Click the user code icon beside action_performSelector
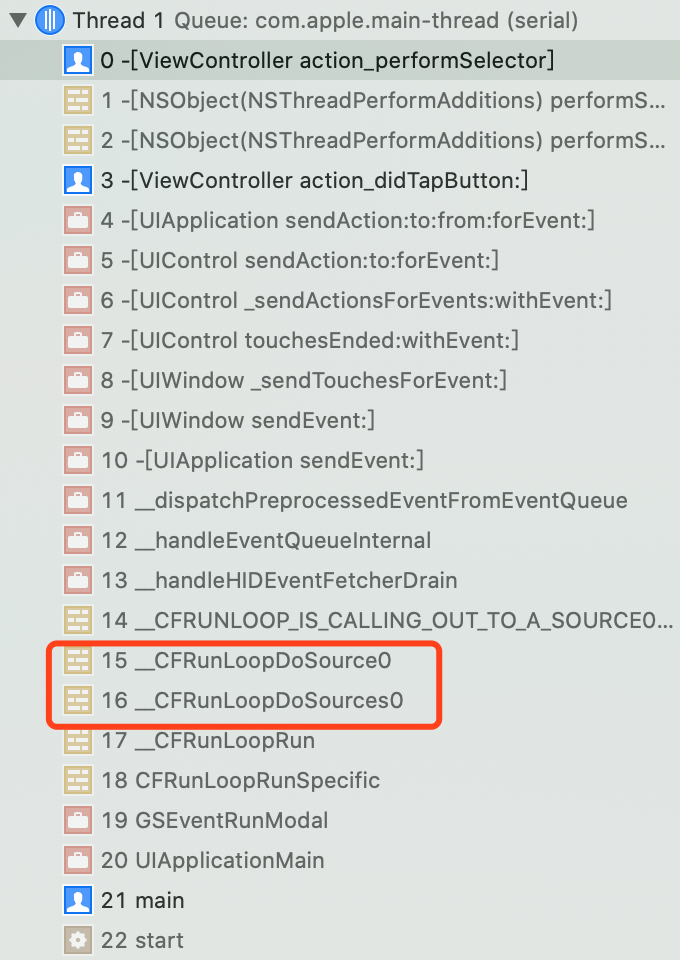The height and width of the screenshot is (960, 680). (x=77, y=60)
